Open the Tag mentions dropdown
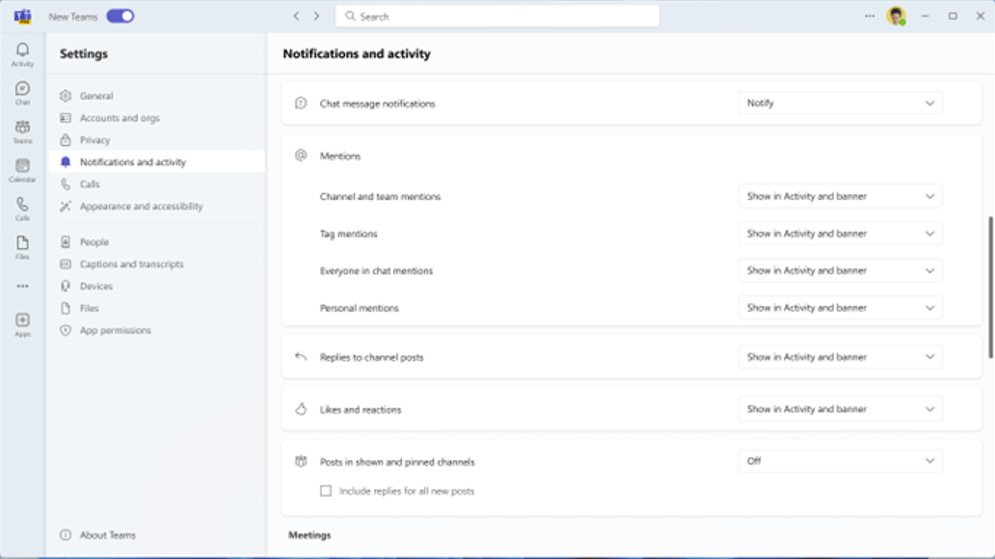 coord(840,234)
